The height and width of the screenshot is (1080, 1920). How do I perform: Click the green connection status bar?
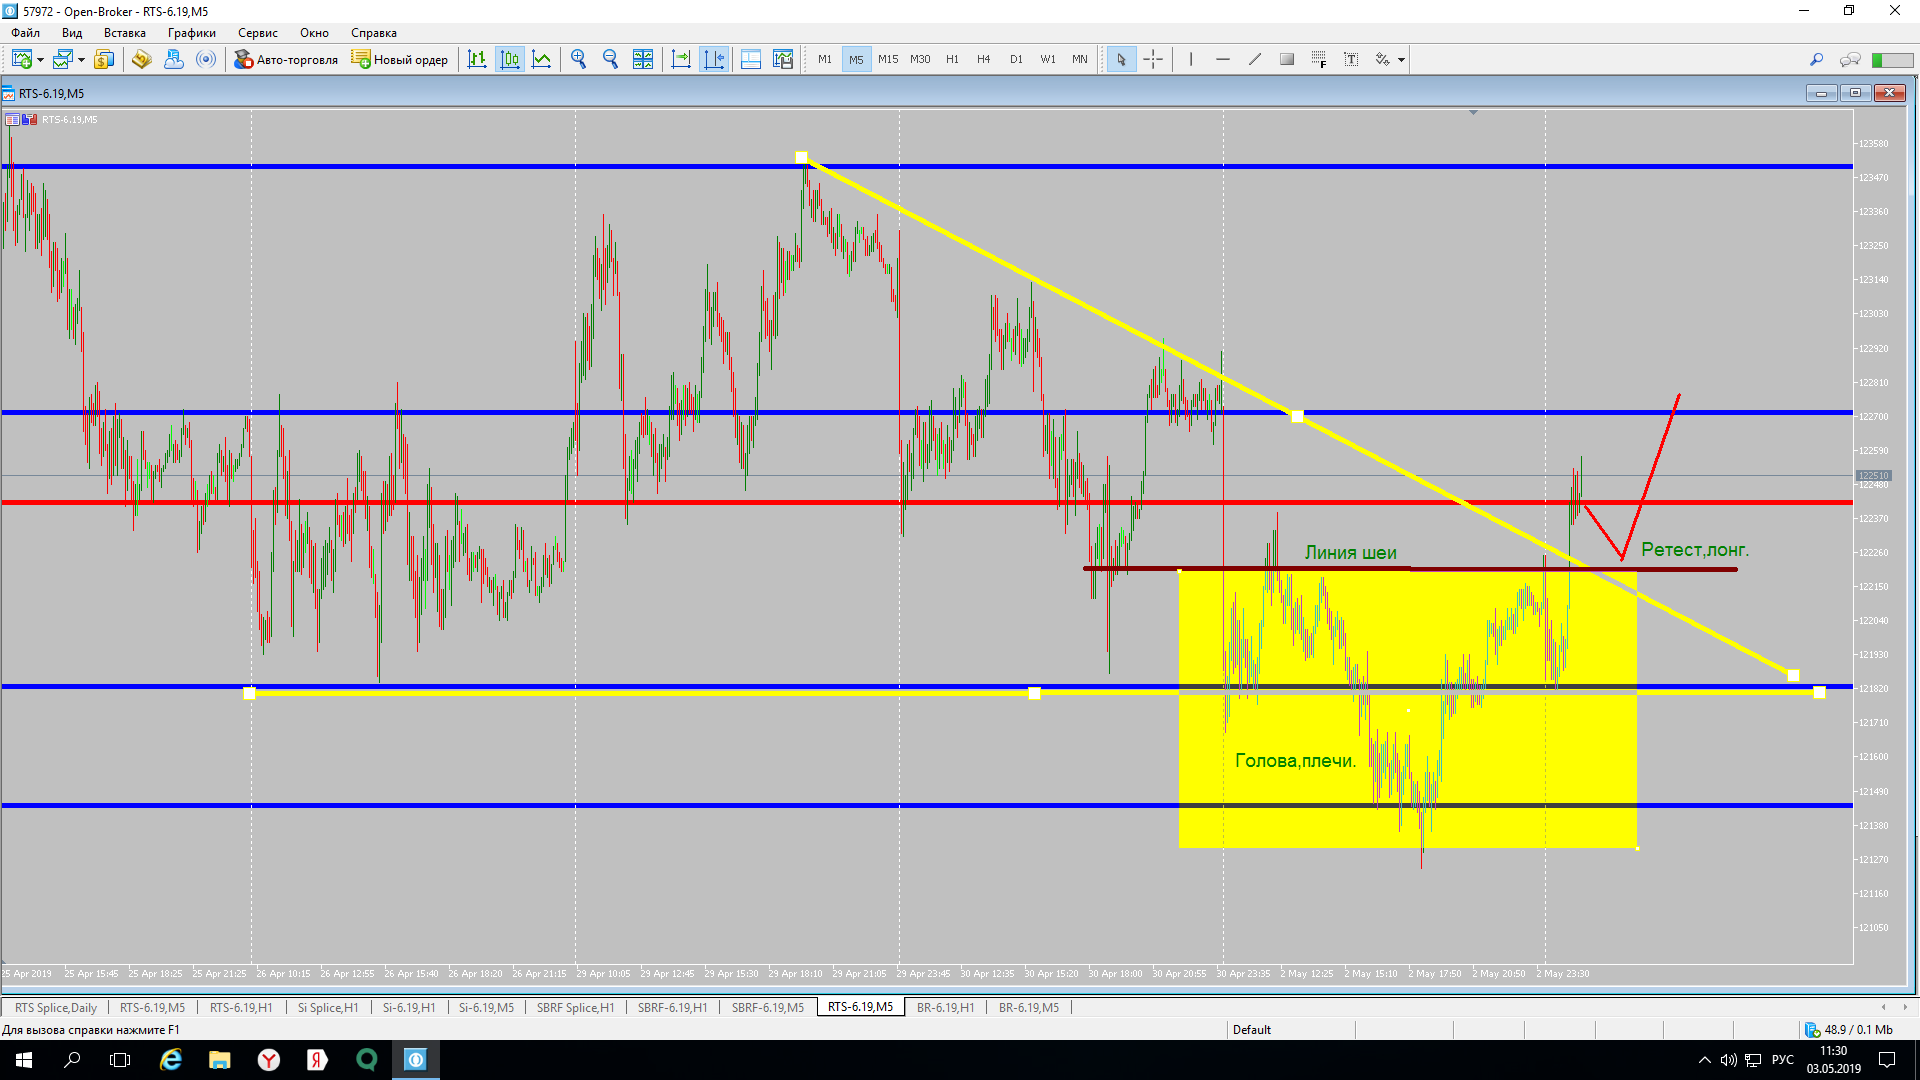coord(1891,60)
